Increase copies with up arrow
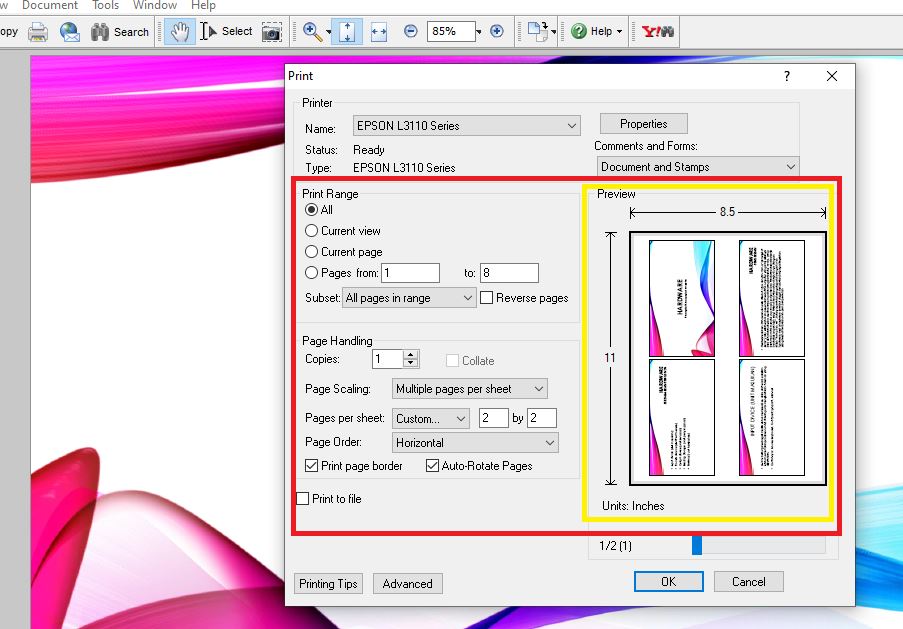The width and height of the screenshot is (903, 629). click(410, 355)
